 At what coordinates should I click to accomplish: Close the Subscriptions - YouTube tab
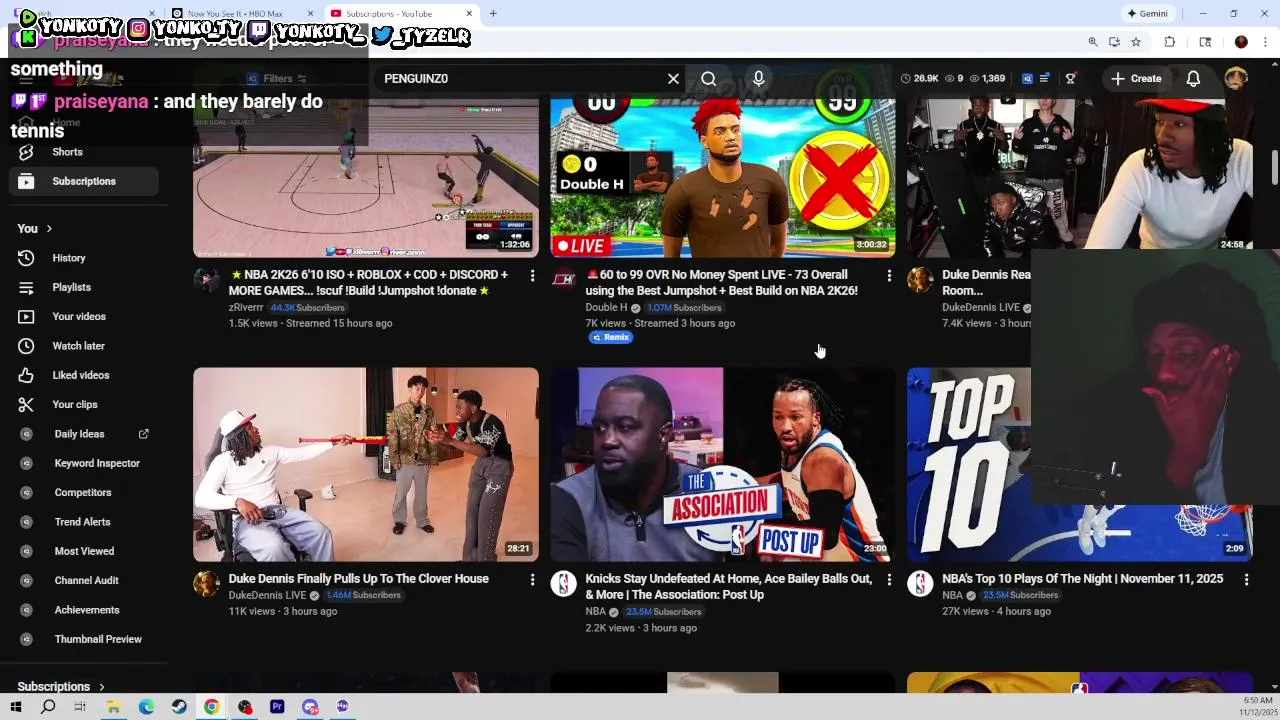[x=469, y=13]
